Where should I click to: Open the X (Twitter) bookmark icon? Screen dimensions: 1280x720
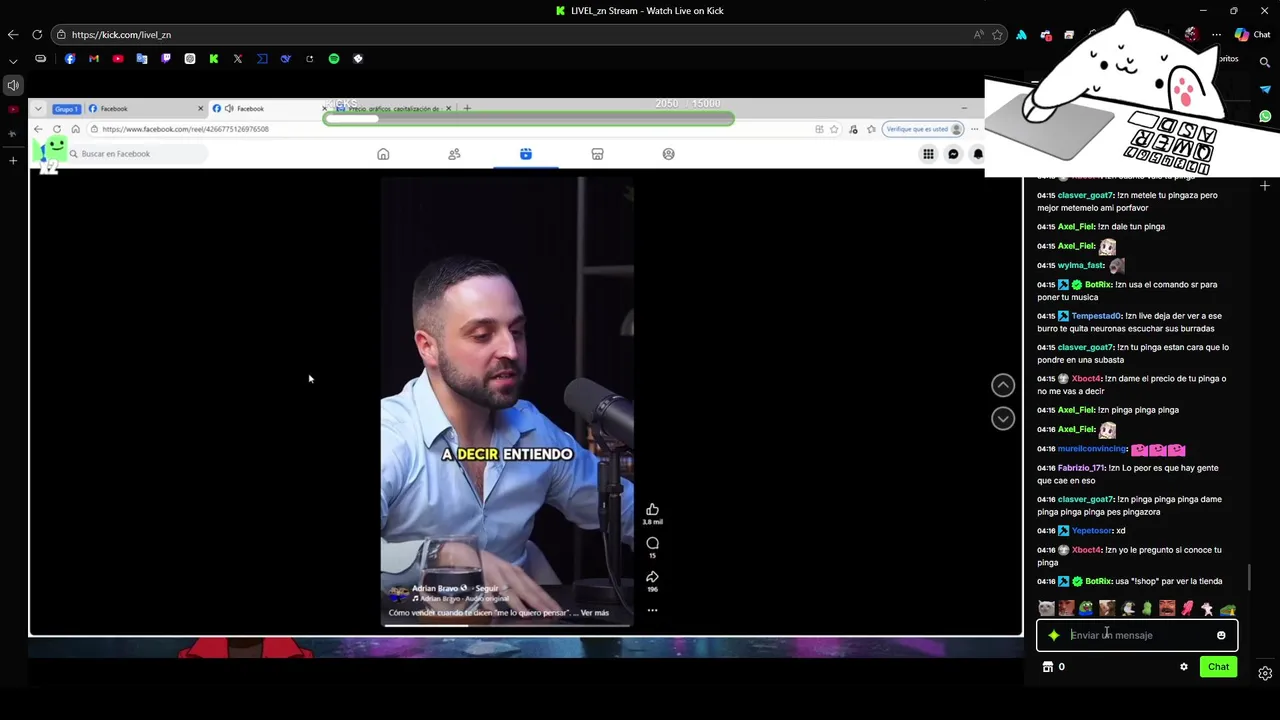(238, 59)
